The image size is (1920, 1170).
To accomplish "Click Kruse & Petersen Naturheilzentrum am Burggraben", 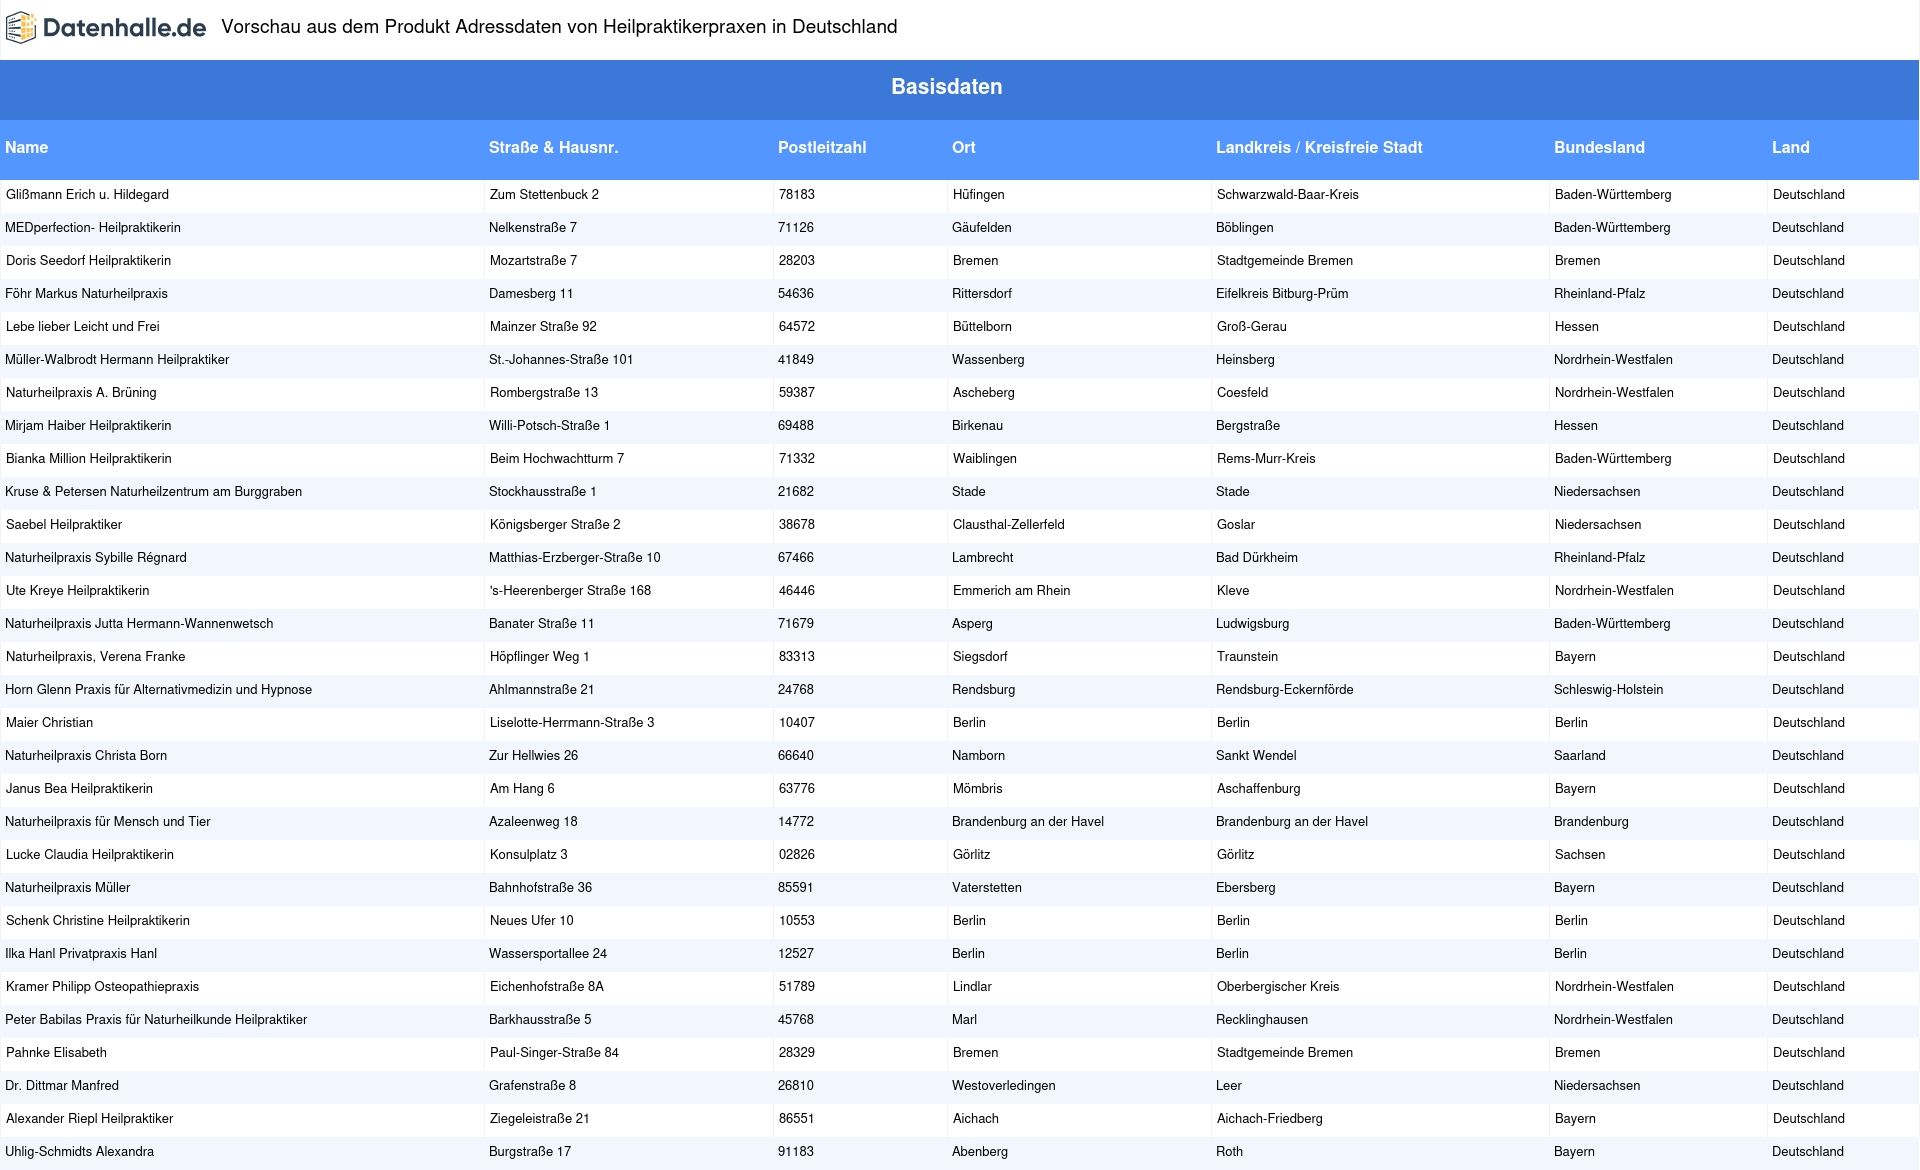I will [x=153, y=492].
